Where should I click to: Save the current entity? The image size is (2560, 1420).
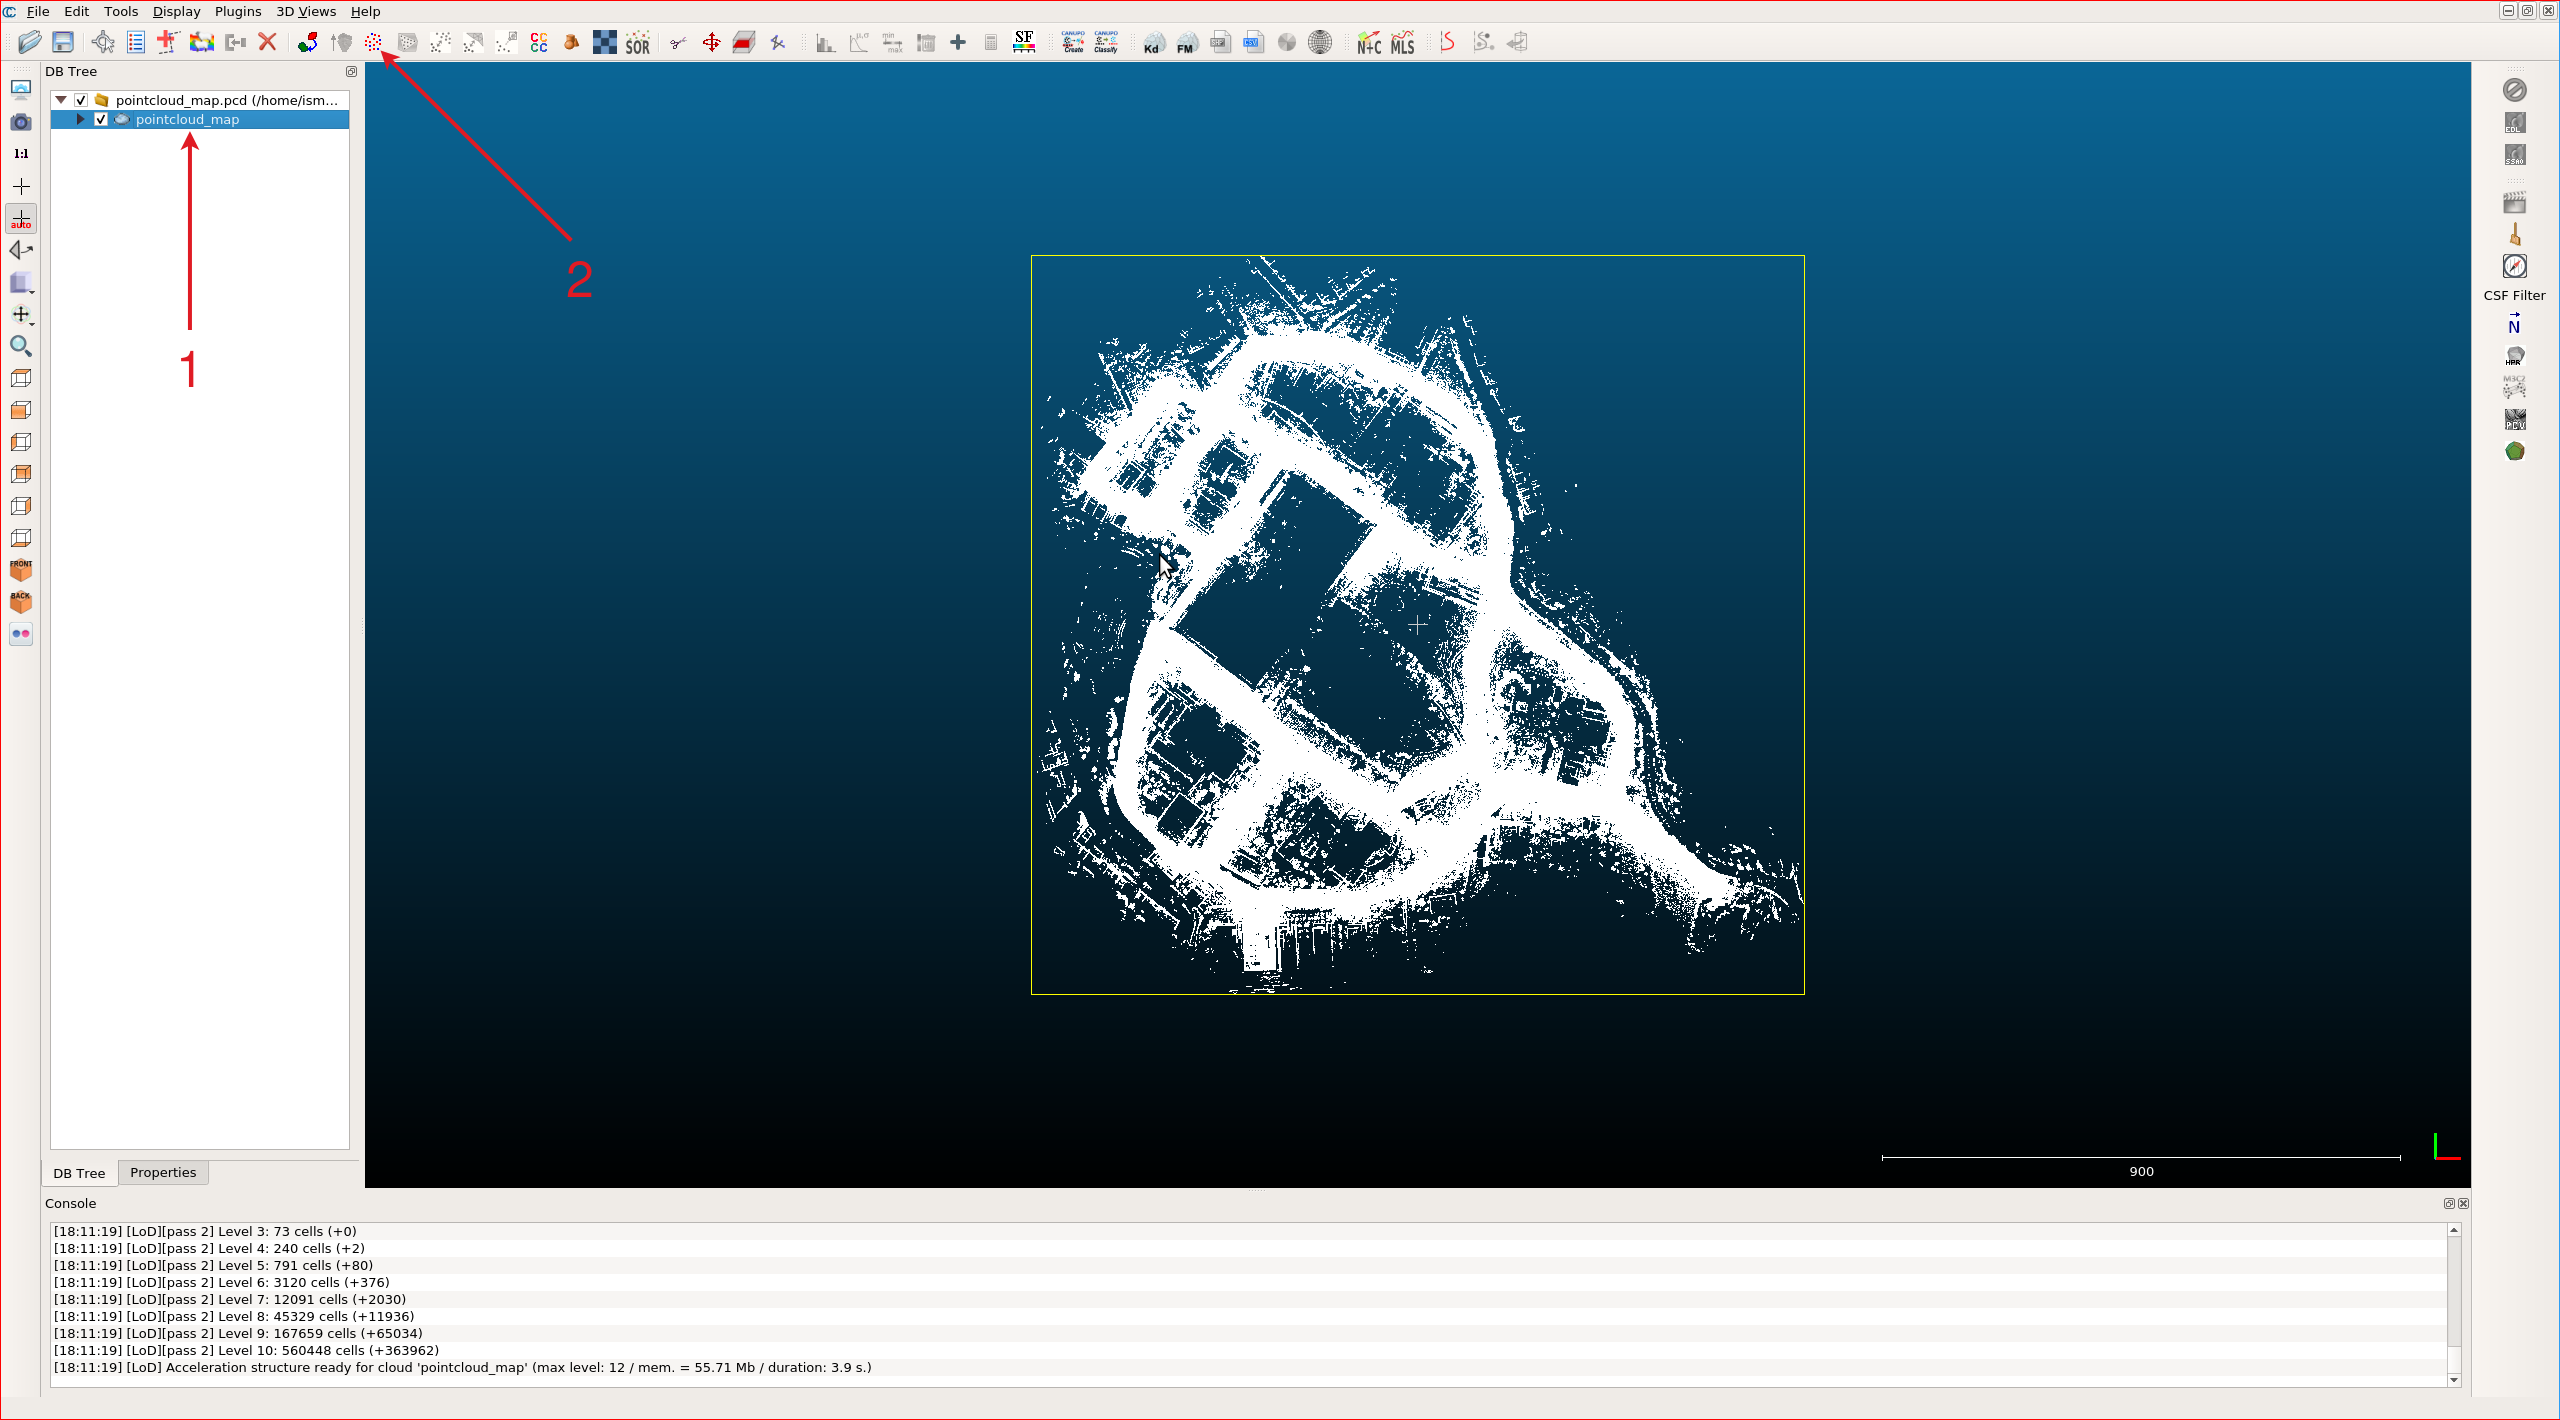tap(63, 42)
